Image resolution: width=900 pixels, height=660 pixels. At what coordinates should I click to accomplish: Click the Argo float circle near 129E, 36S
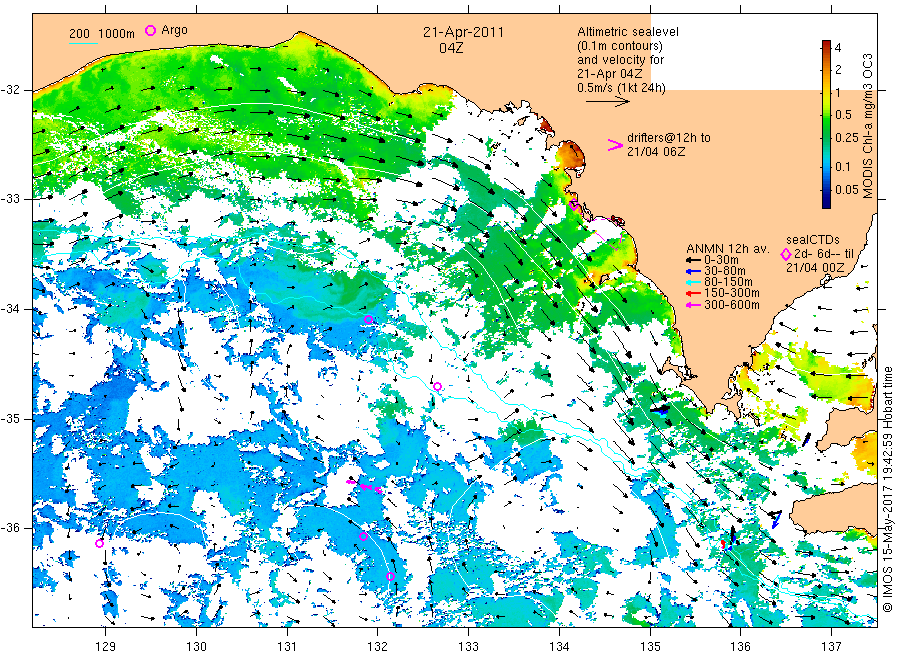point(99,543)
